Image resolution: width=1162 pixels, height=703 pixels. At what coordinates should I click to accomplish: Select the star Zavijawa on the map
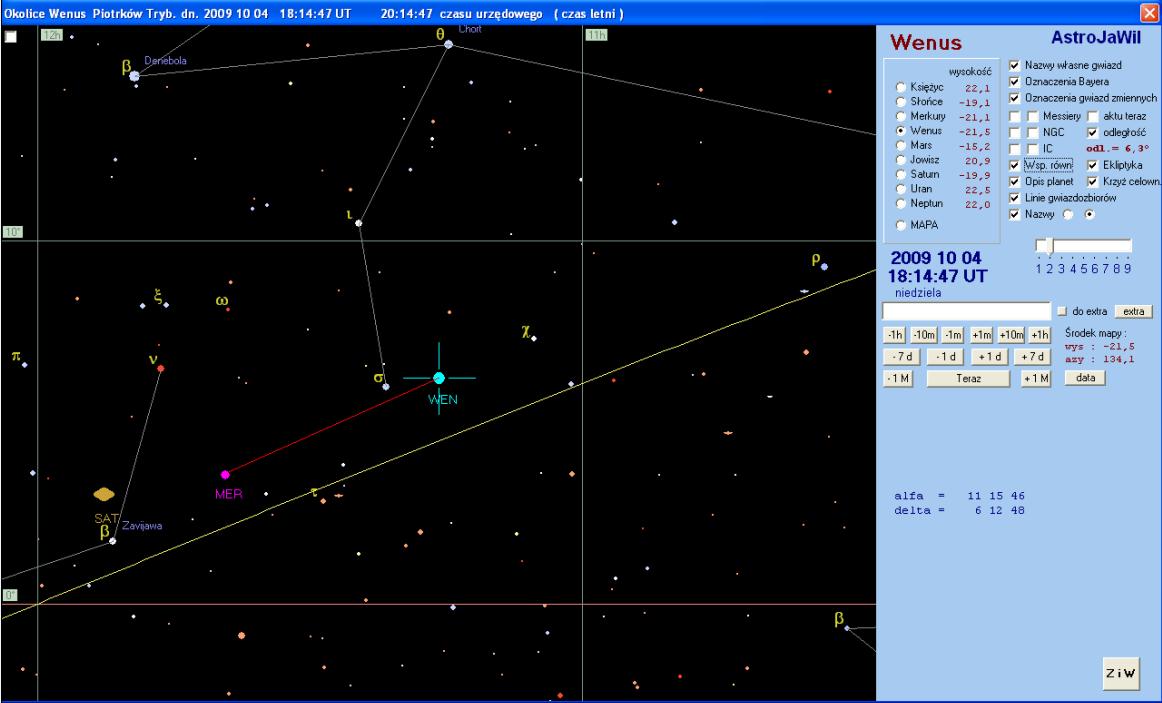tap(113, 541)
